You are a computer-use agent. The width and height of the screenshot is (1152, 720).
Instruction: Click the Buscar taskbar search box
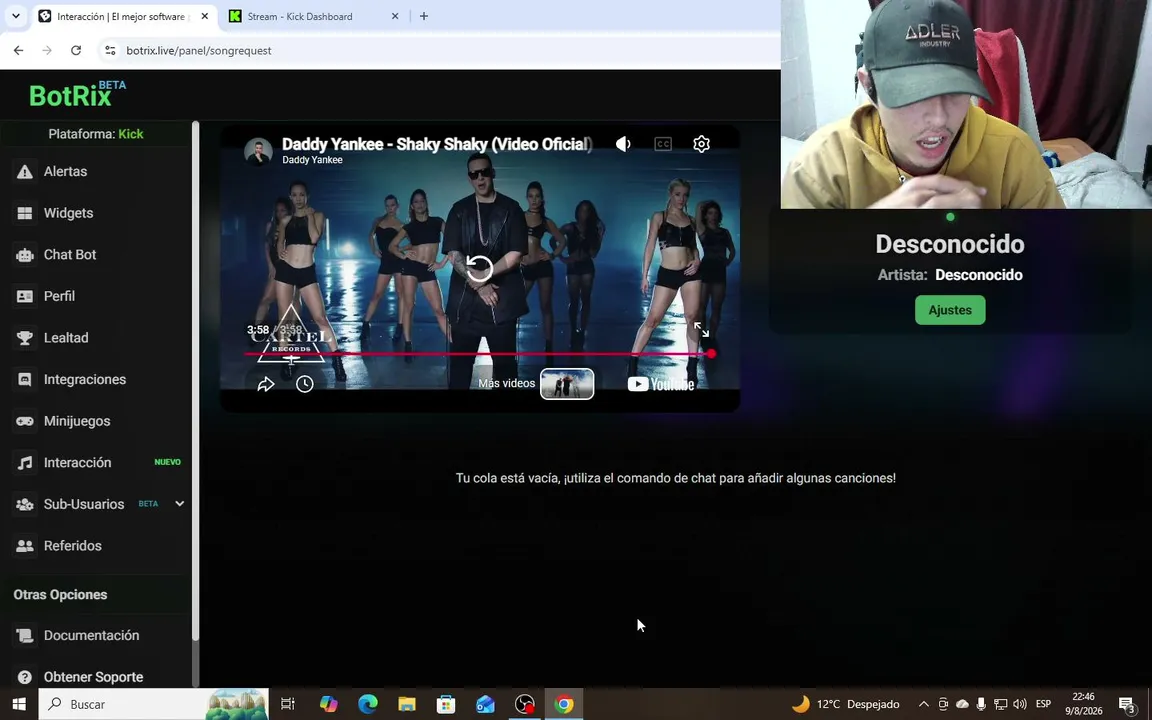153,705
